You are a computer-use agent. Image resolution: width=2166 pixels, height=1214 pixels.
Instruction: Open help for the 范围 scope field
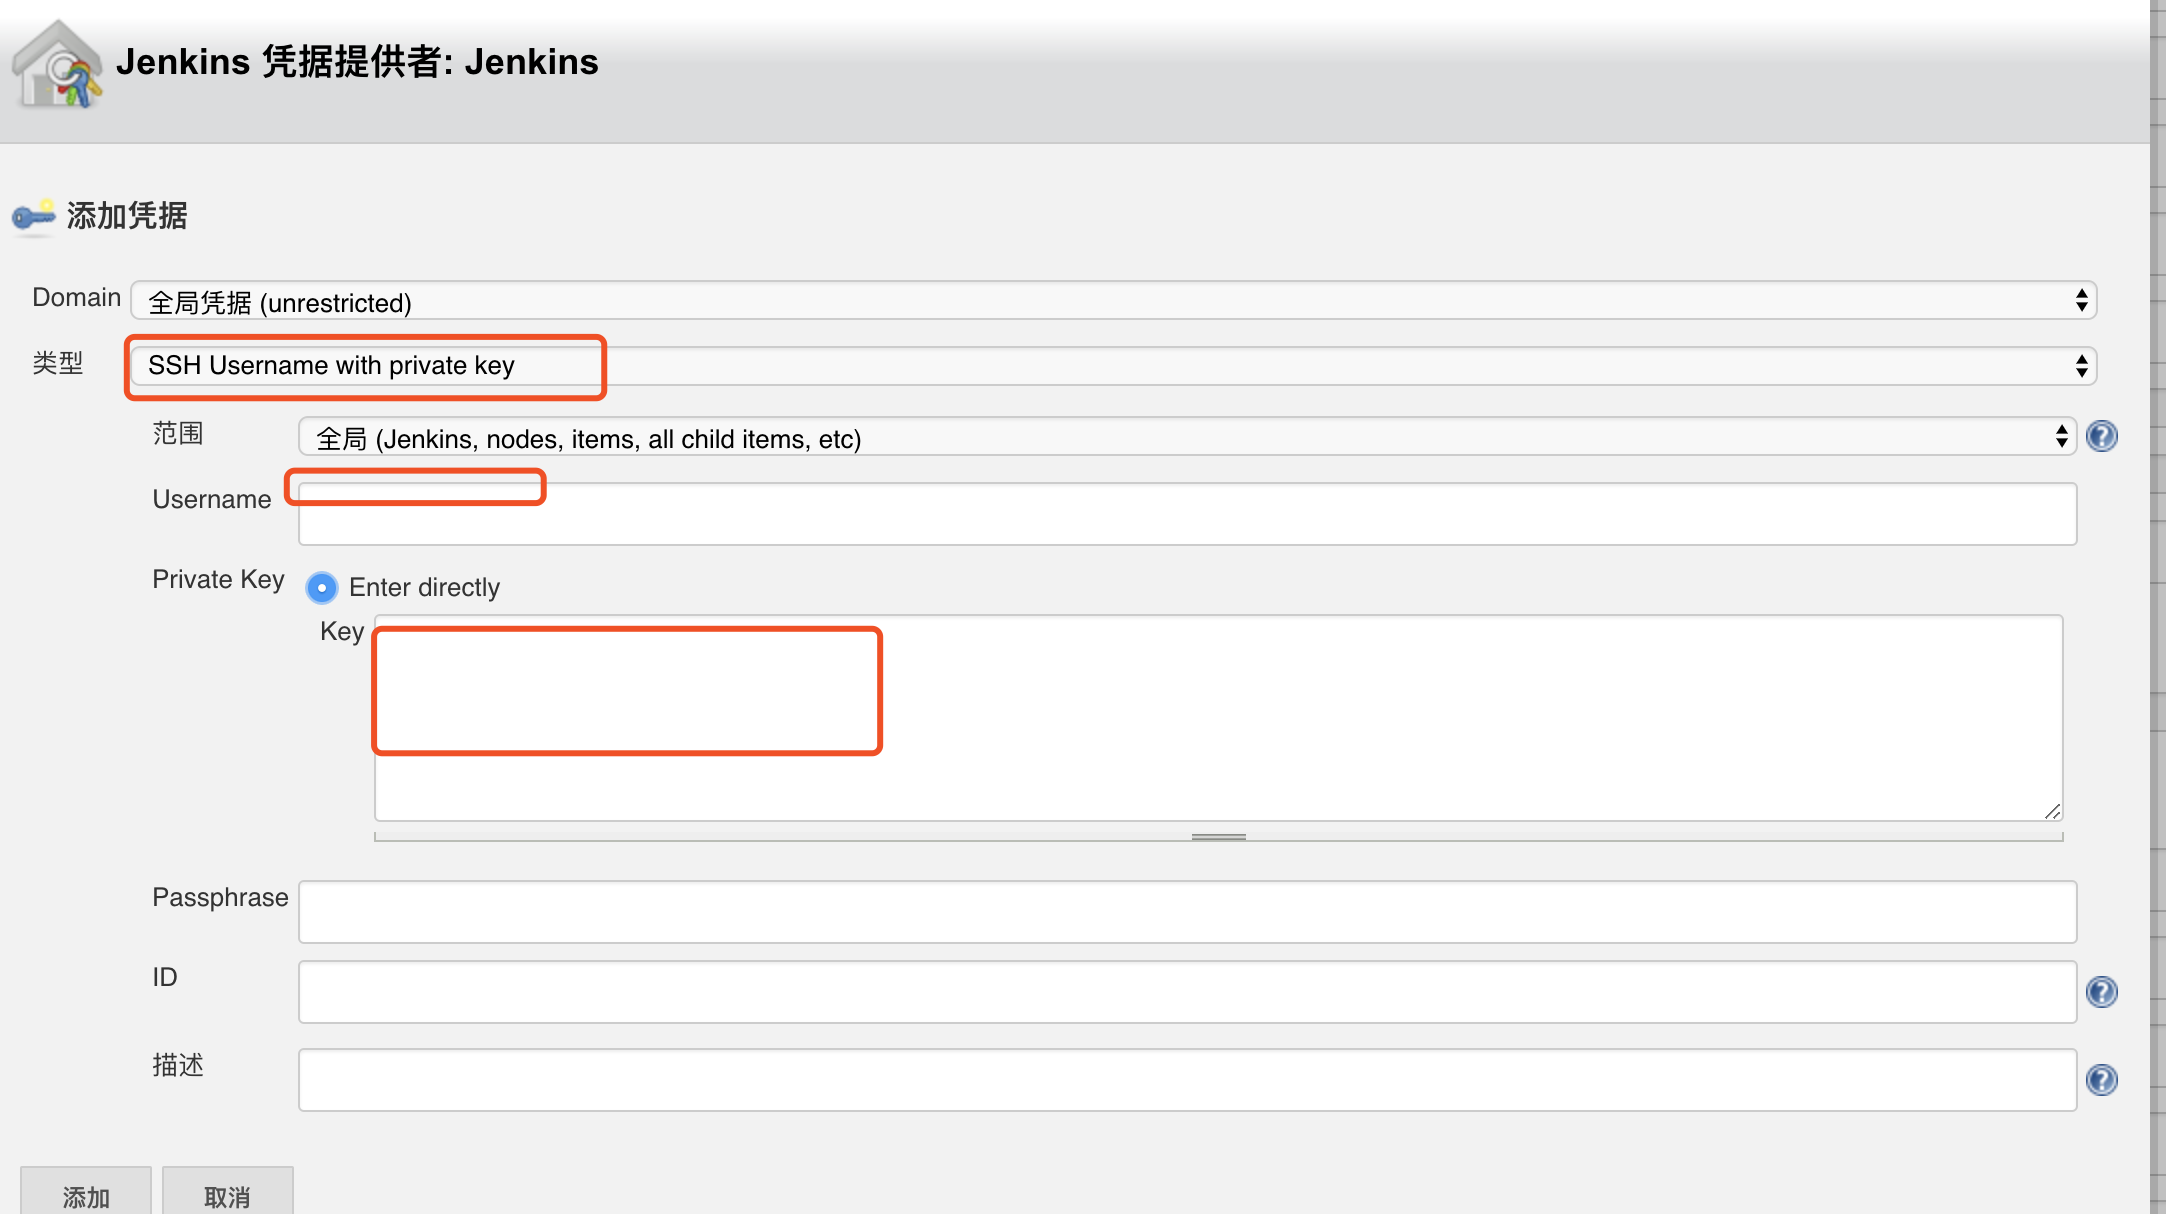tap(2101, 437)
